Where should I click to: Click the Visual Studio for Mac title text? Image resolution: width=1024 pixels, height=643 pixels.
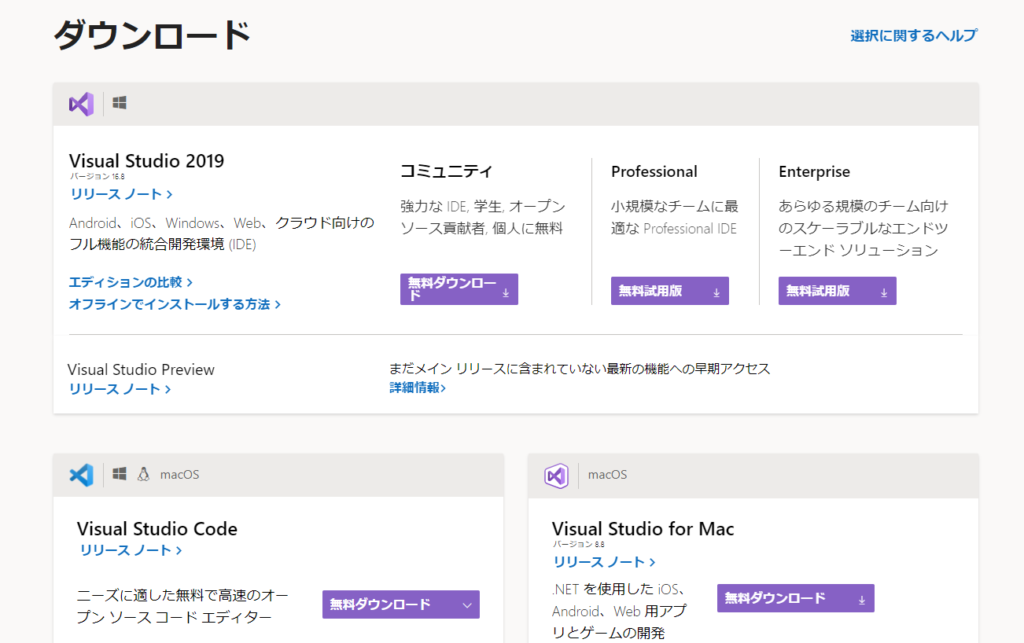[643, 529]
